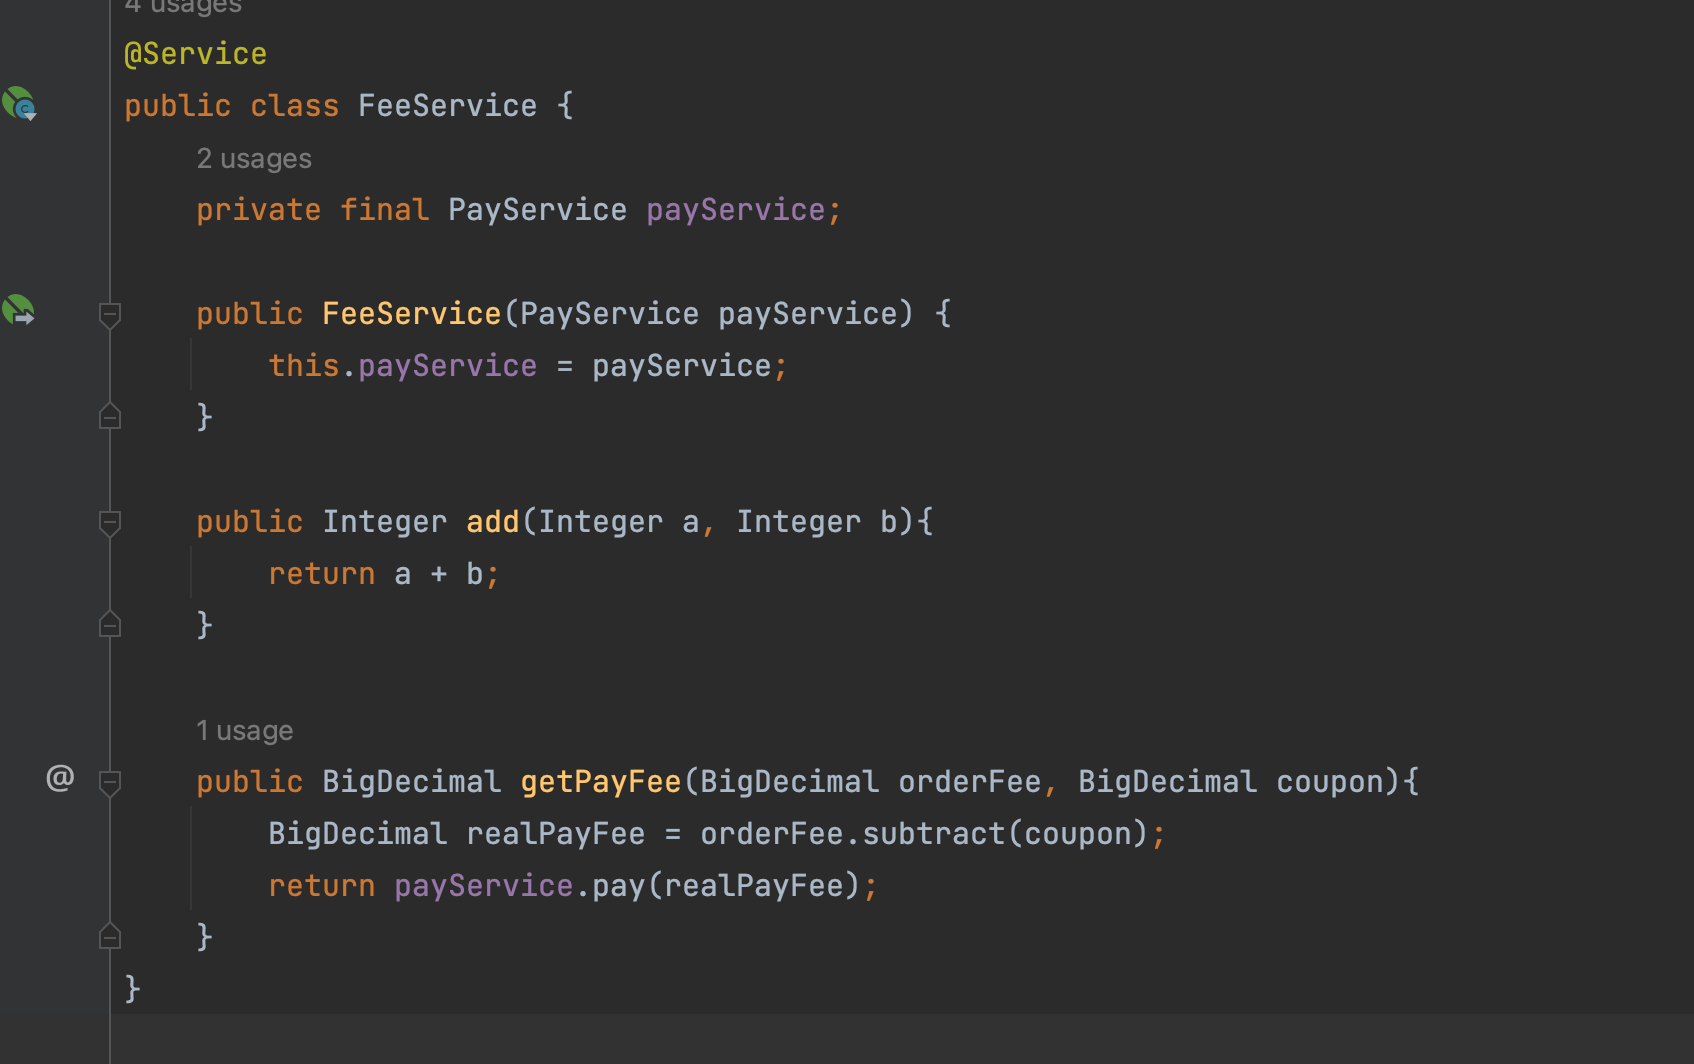Click the @Service annotation

tap(196, 54)
